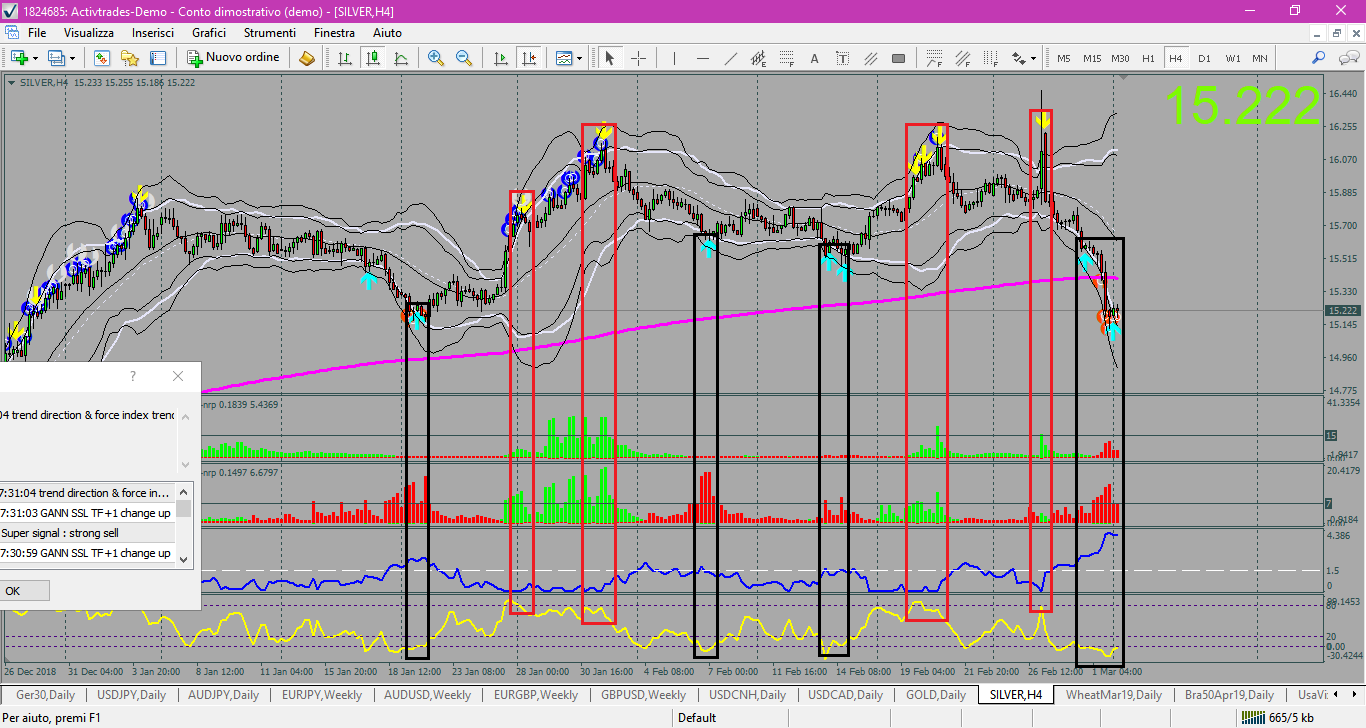Switch to the EURGBP,Weekly chart tab

[536, 695]
